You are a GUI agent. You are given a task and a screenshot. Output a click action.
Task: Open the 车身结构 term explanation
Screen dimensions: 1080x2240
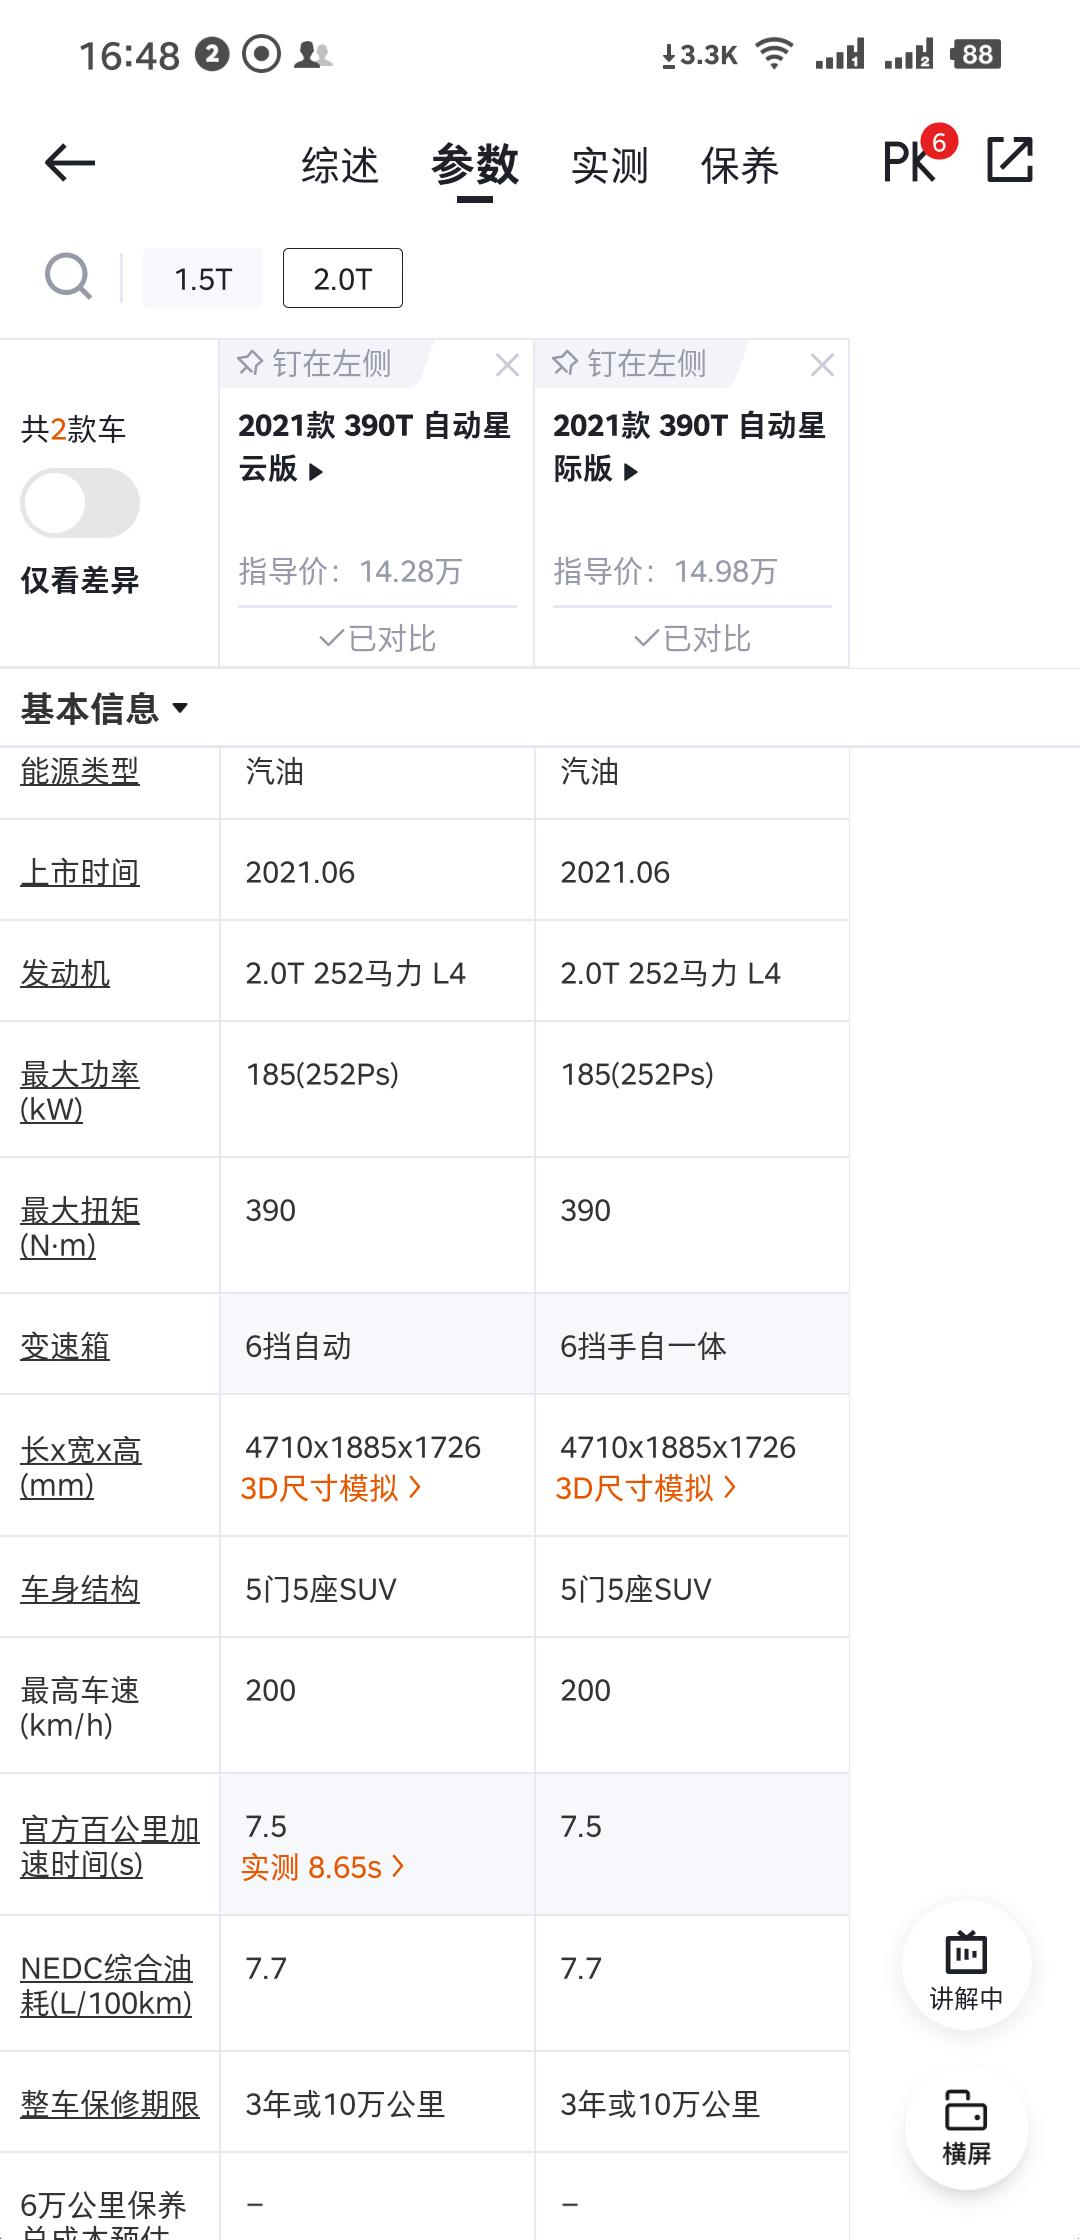click(x=80, y=1589)
